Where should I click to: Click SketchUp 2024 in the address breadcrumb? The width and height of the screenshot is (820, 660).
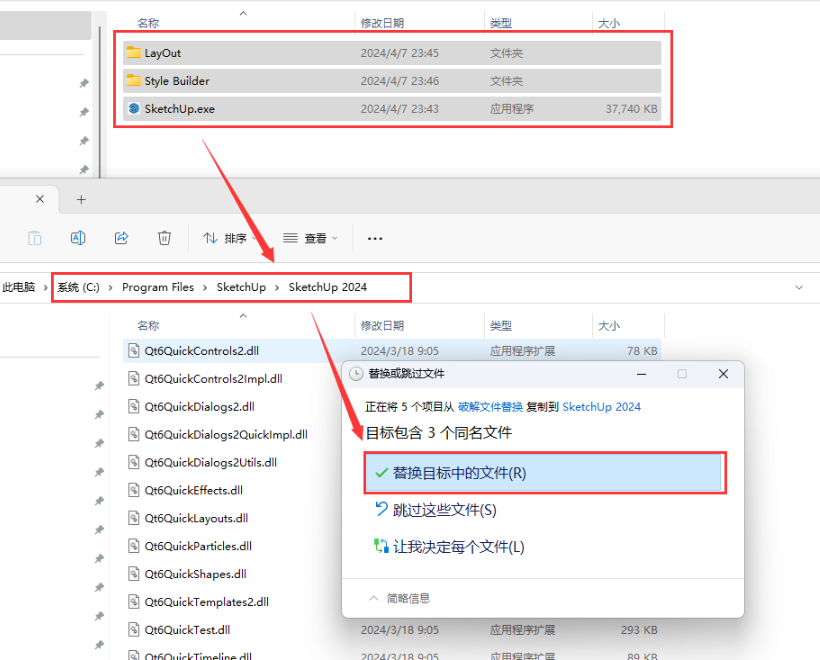(328, 287)
